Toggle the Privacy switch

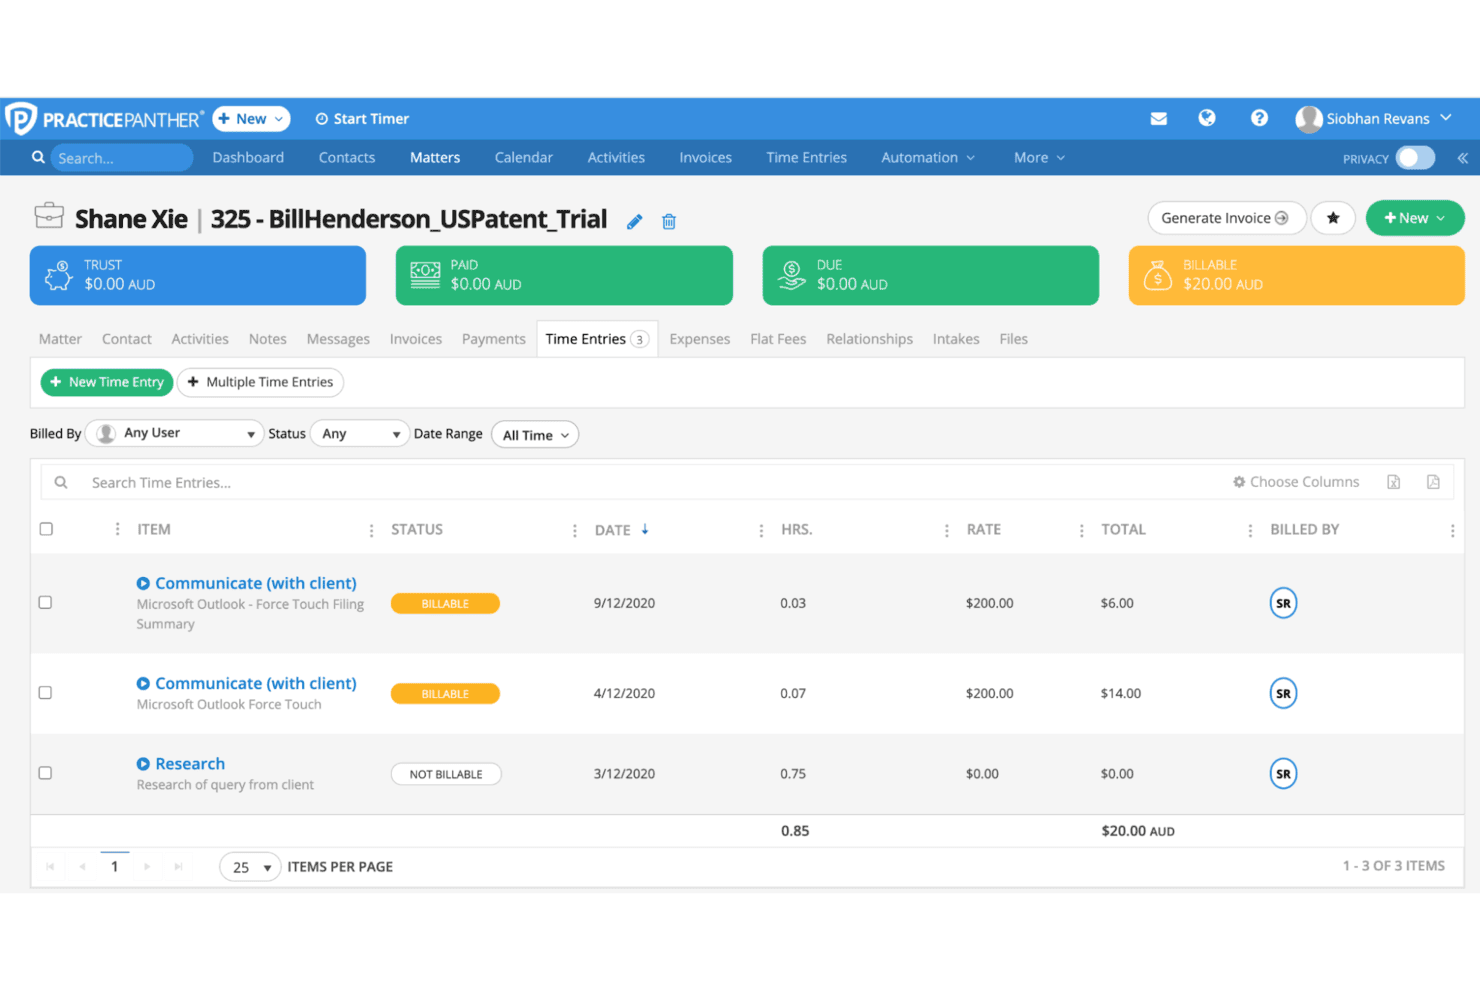[x=1415, y=158]
